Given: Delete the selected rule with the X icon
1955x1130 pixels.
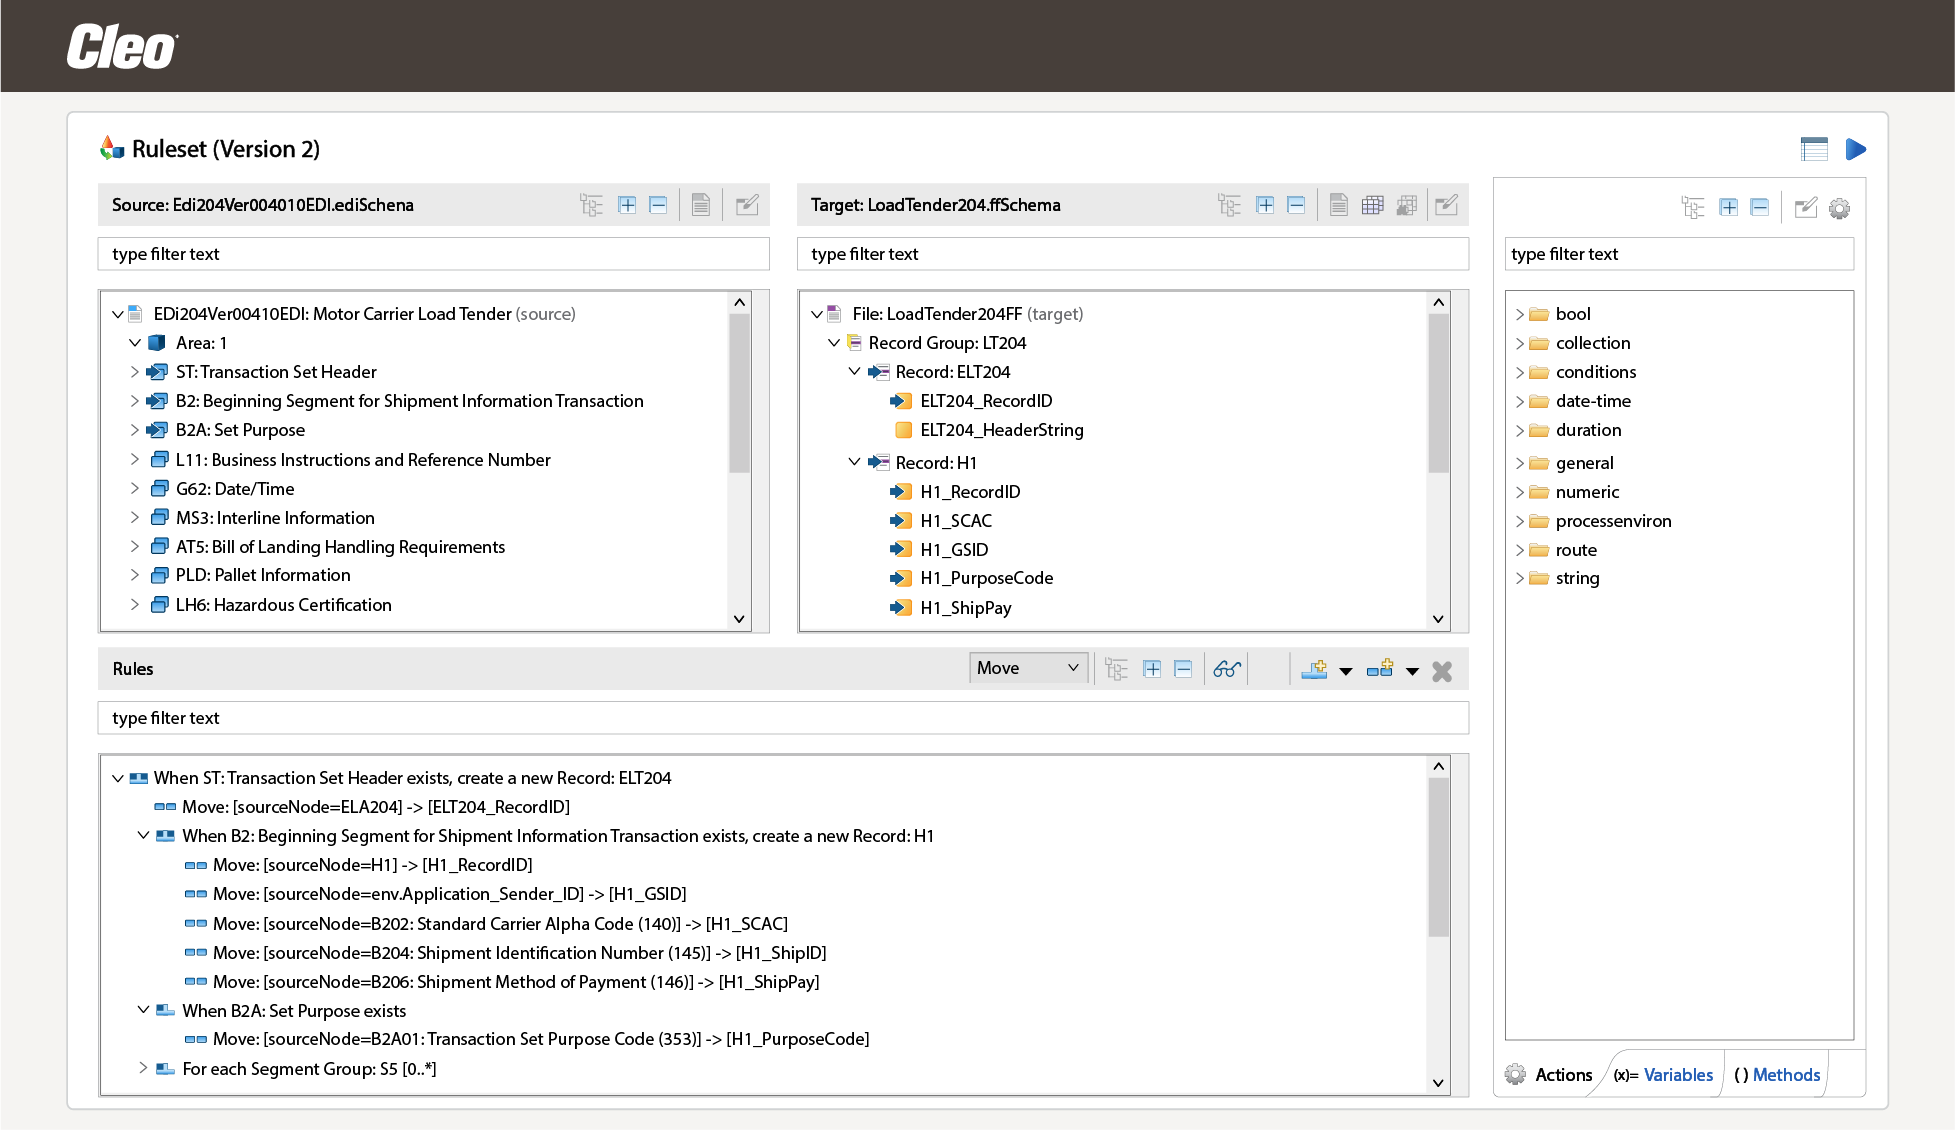Looking at the screenshot, I should (x=1441, y=670).
